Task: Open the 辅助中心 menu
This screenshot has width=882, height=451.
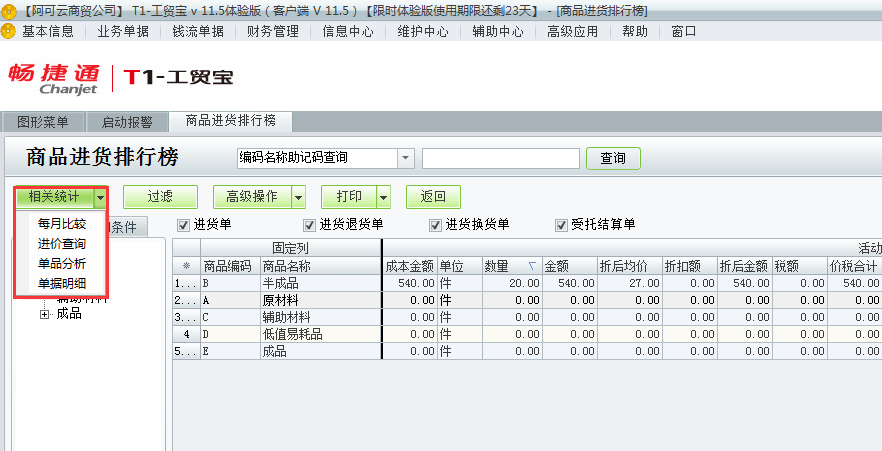Action: (498, 31)
